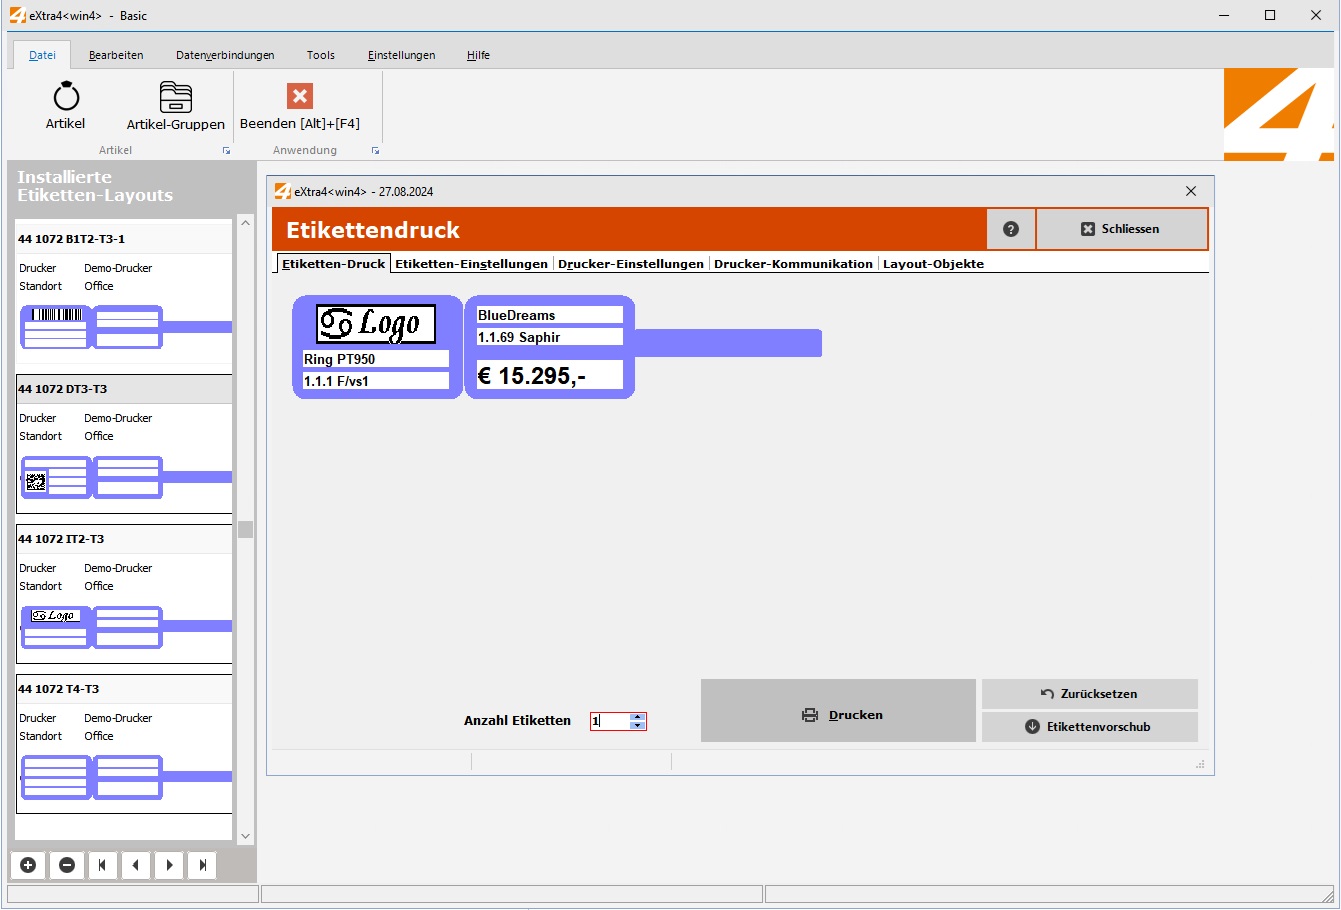Remove a layout with the minus icon
1341x910 pixels.
67,865
